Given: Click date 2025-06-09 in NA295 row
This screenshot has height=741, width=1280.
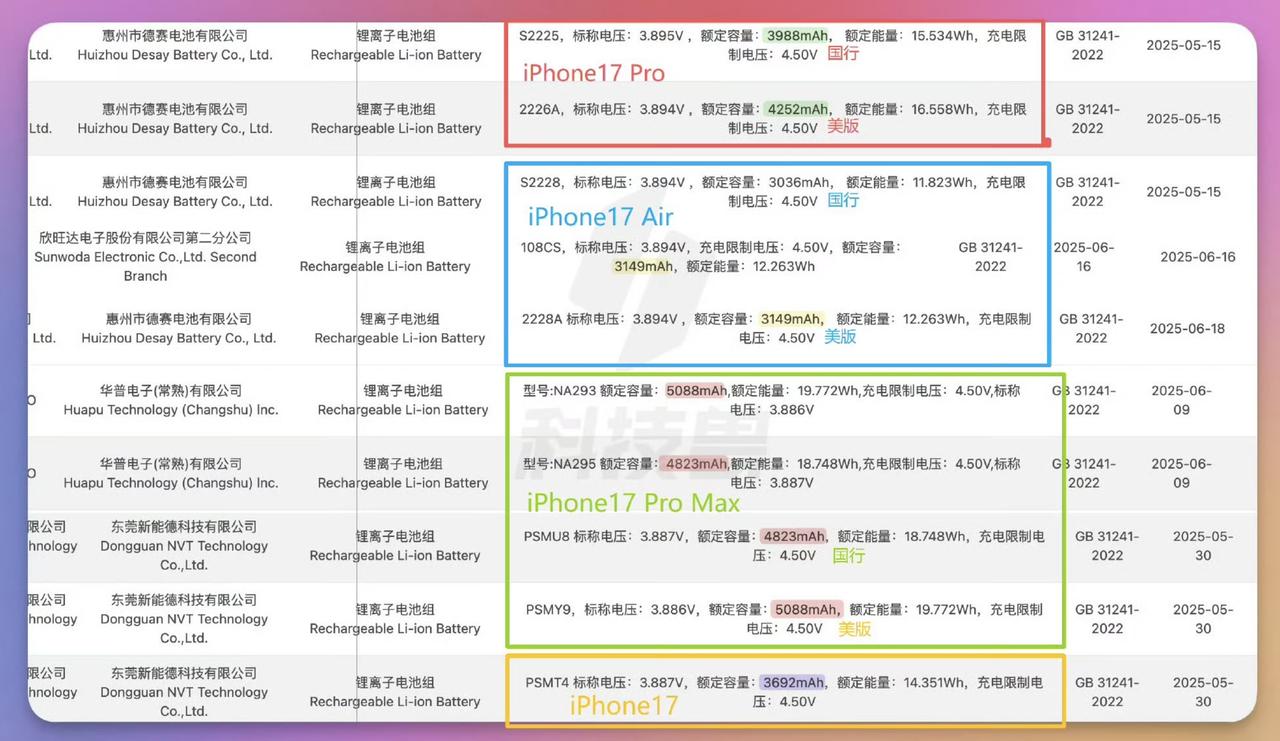Looking at the screenshot, I should click(x=1181, y=473).
